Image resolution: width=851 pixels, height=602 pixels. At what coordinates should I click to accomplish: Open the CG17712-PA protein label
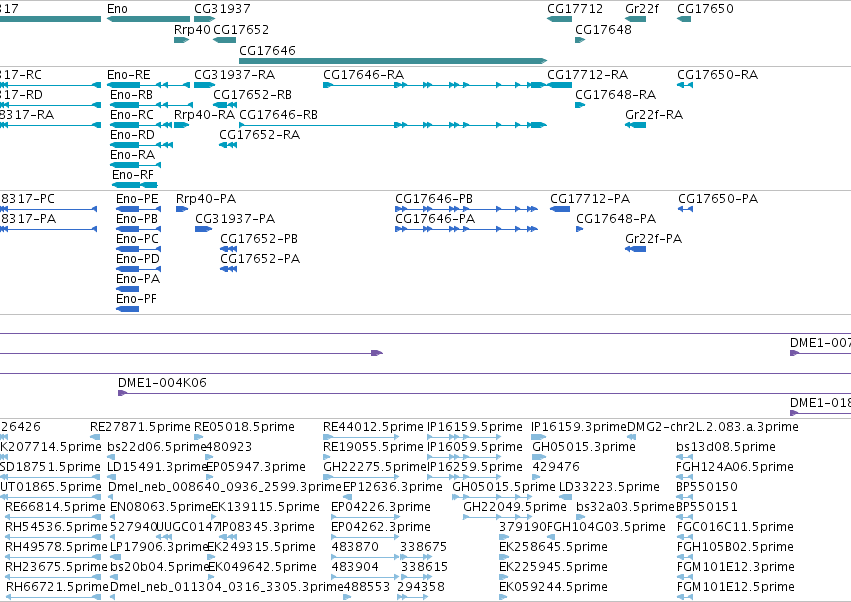coord(590,199)
